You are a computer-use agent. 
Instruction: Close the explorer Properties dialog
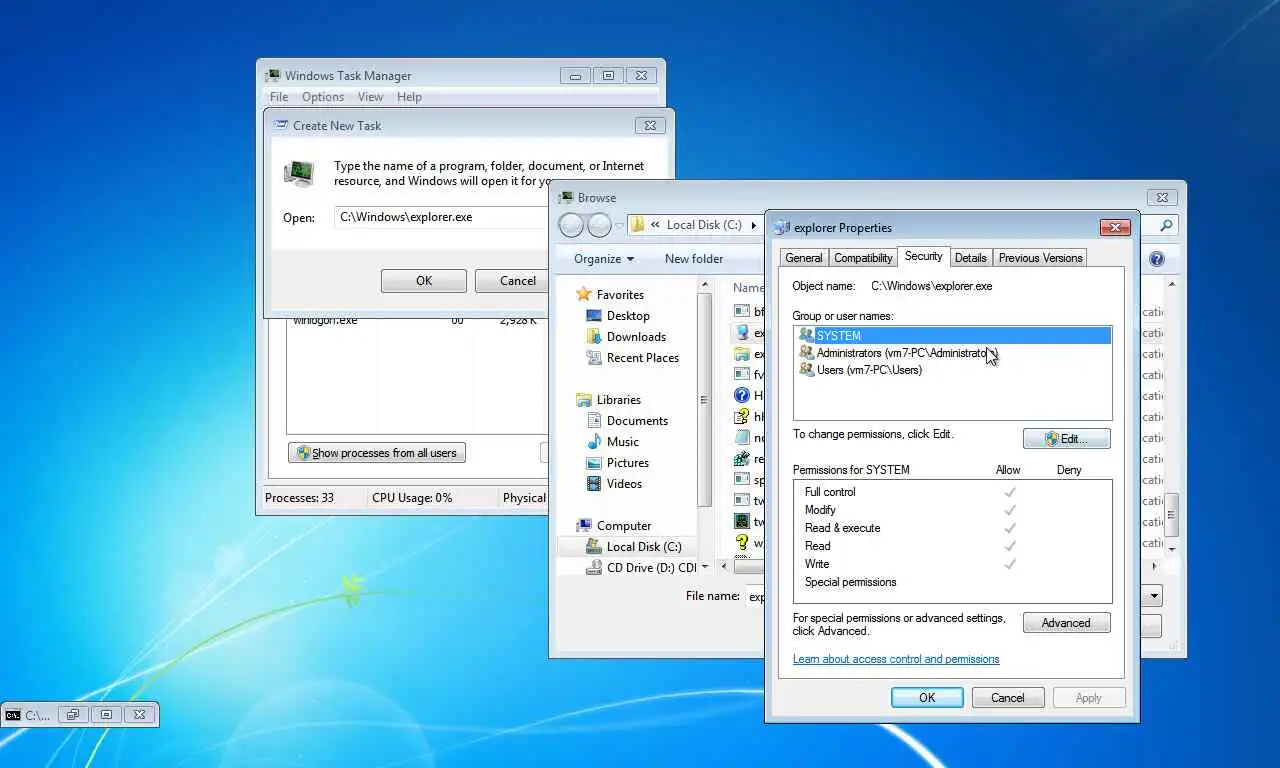point(1114,227)
